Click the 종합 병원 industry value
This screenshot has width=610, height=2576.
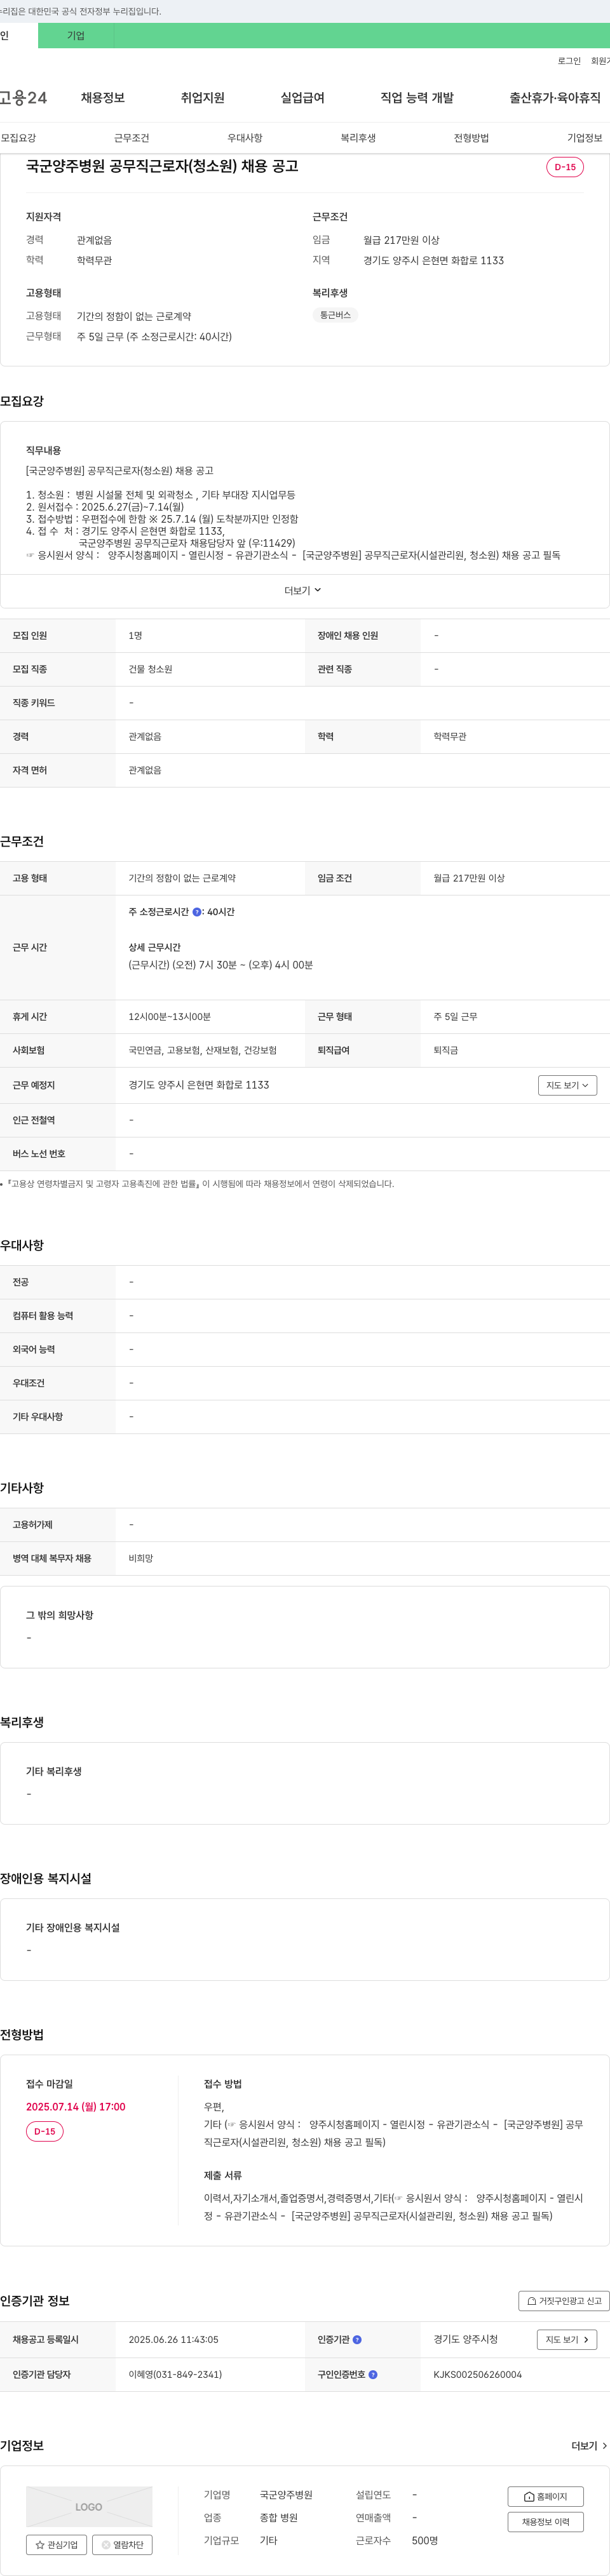click(x=279, y=2517)
